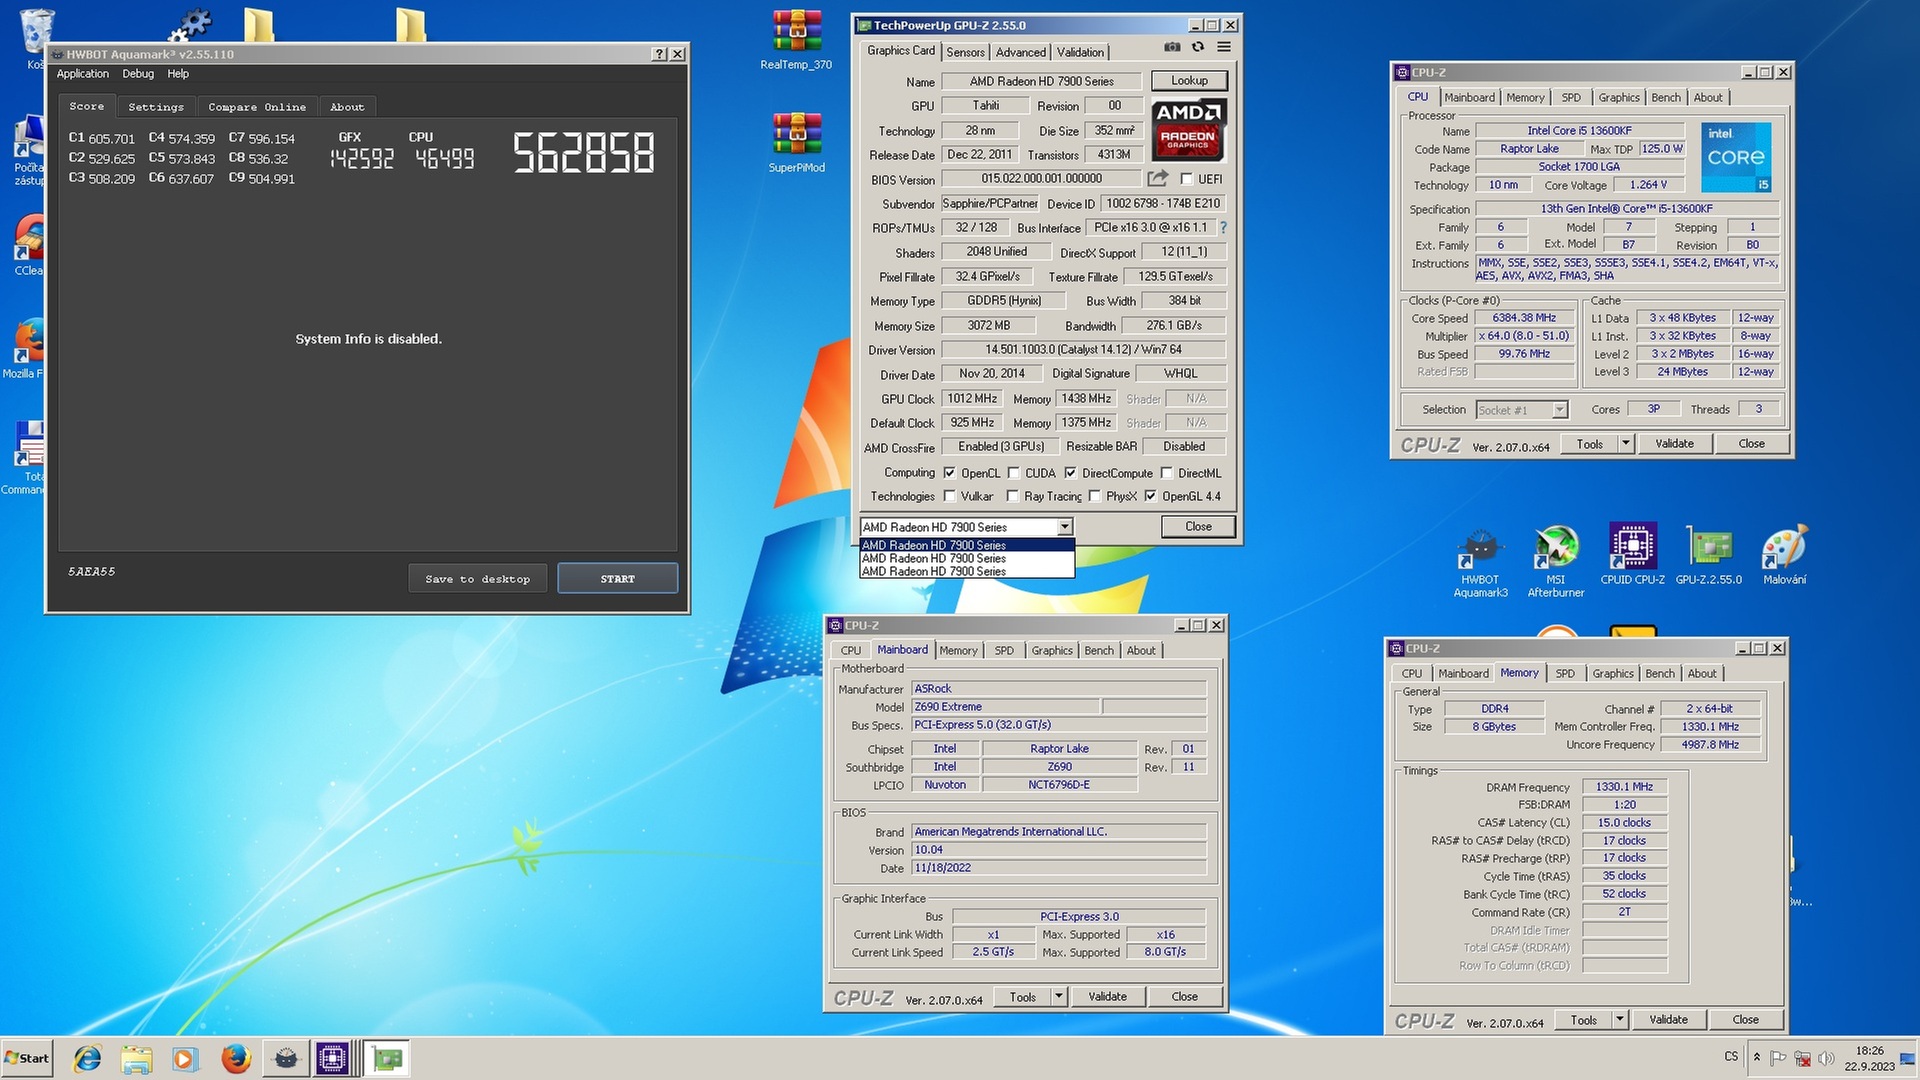Click the Bus Interface question mark icon
The height and width of the screenshot is (1080, 1920).
point(1223,227)
